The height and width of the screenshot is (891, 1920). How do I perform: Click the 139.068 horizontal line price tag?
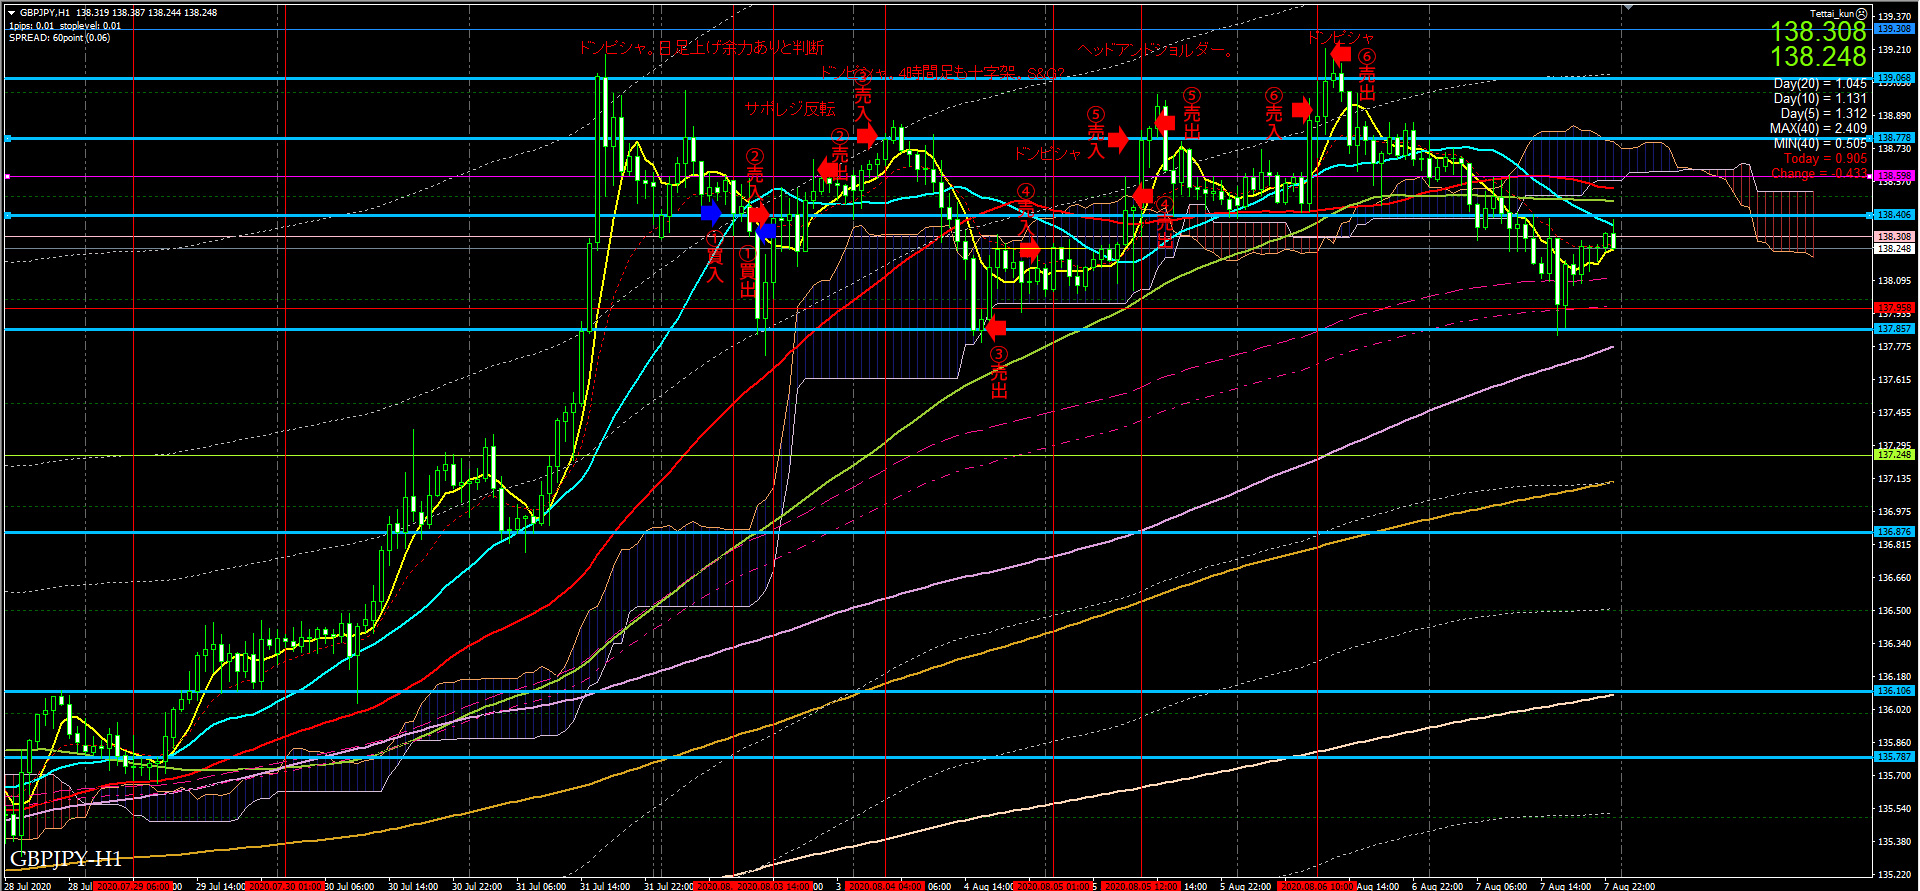1894,78
